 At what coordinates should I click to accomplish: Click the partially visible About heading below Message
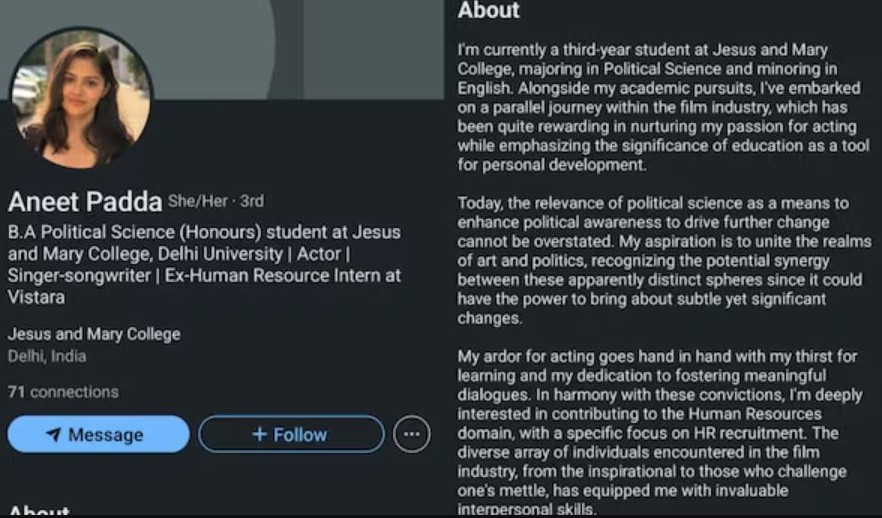tap(39, 511)
